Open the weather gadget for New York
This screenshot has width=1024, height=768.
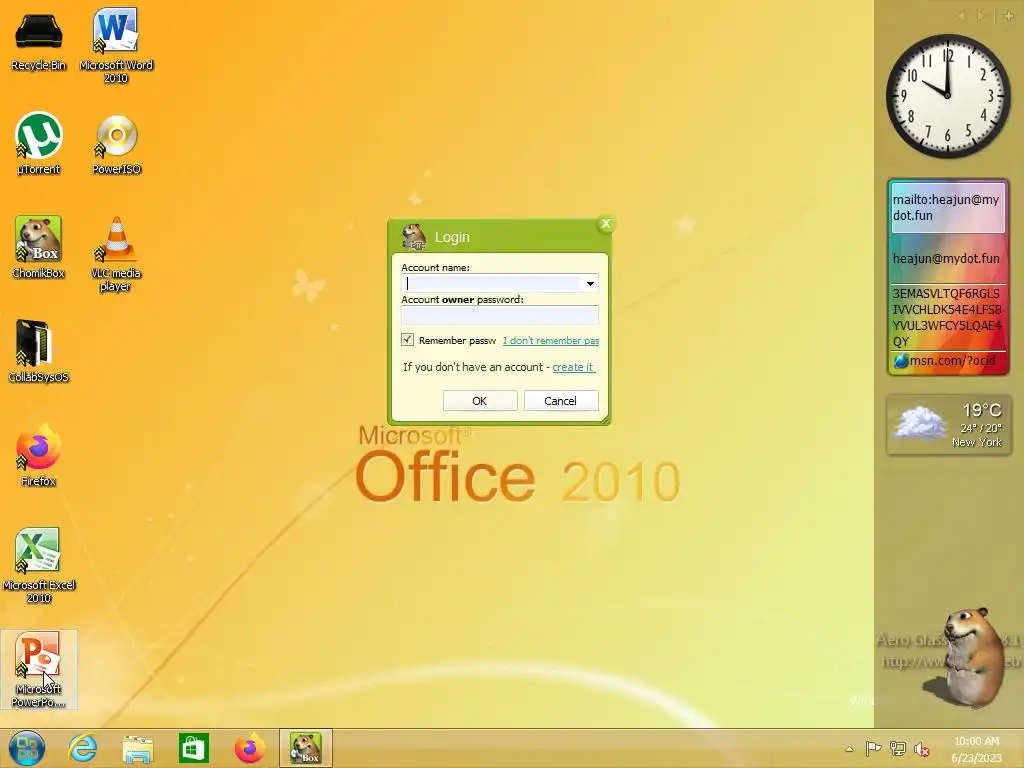tap(949, 424)
